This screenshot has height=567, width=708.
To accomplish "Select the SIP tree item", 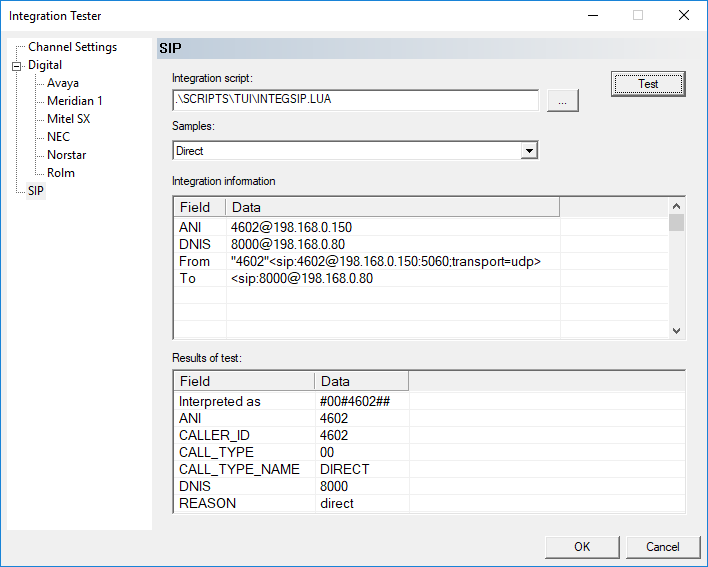I will (x=36, y=191).
